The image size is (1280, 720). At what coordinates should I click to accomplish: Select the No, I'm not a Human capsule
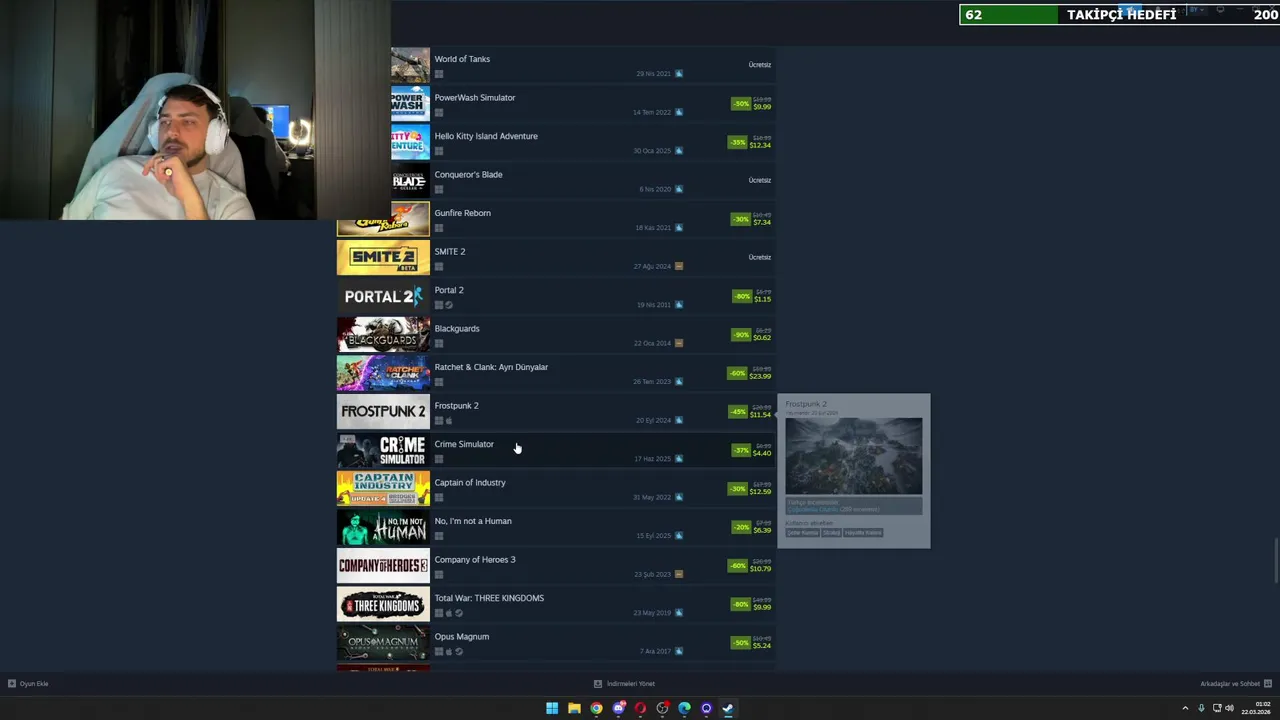[x=383, y=527]
